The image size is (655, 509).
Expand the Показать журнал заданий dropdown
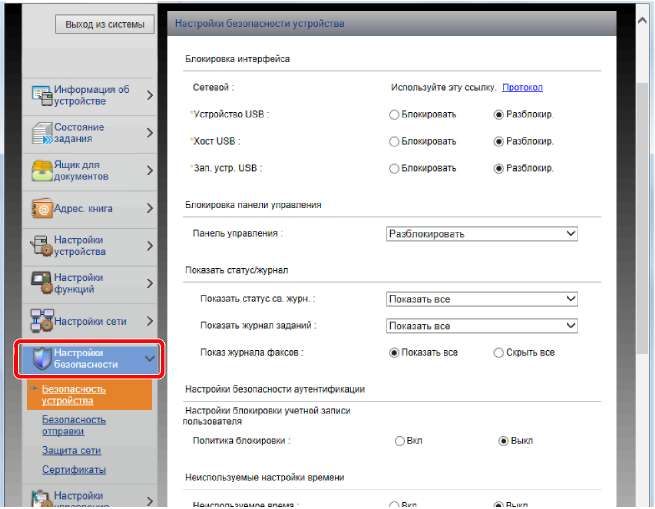tap(482, 326)
